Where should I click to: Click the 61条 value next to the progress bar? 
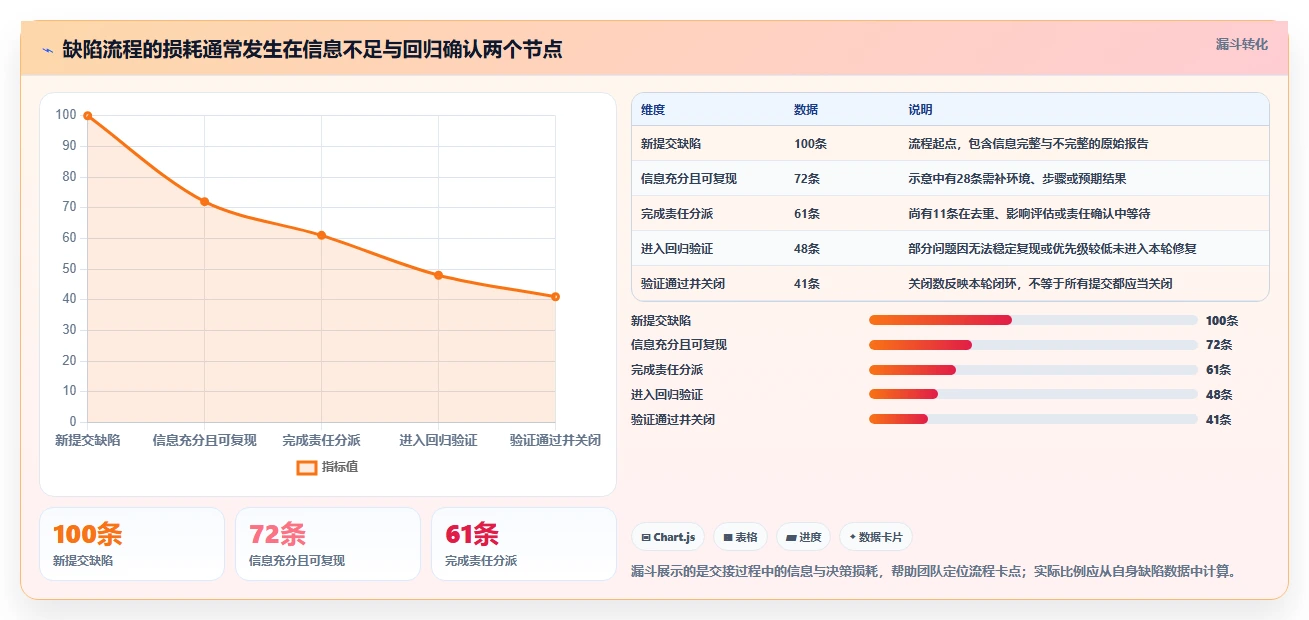click(x=1219, y=370)
